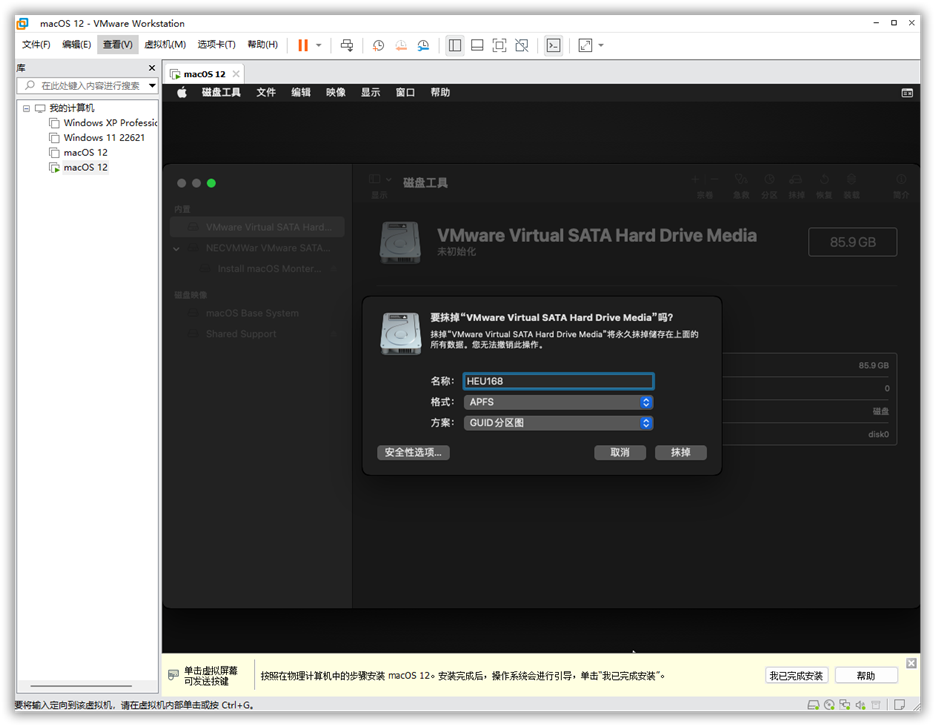Click Send Ctrl+Alt+Del icon in VMware toolbar
The height and width of the screenshot is (726, 935).
tap(346, 45)
